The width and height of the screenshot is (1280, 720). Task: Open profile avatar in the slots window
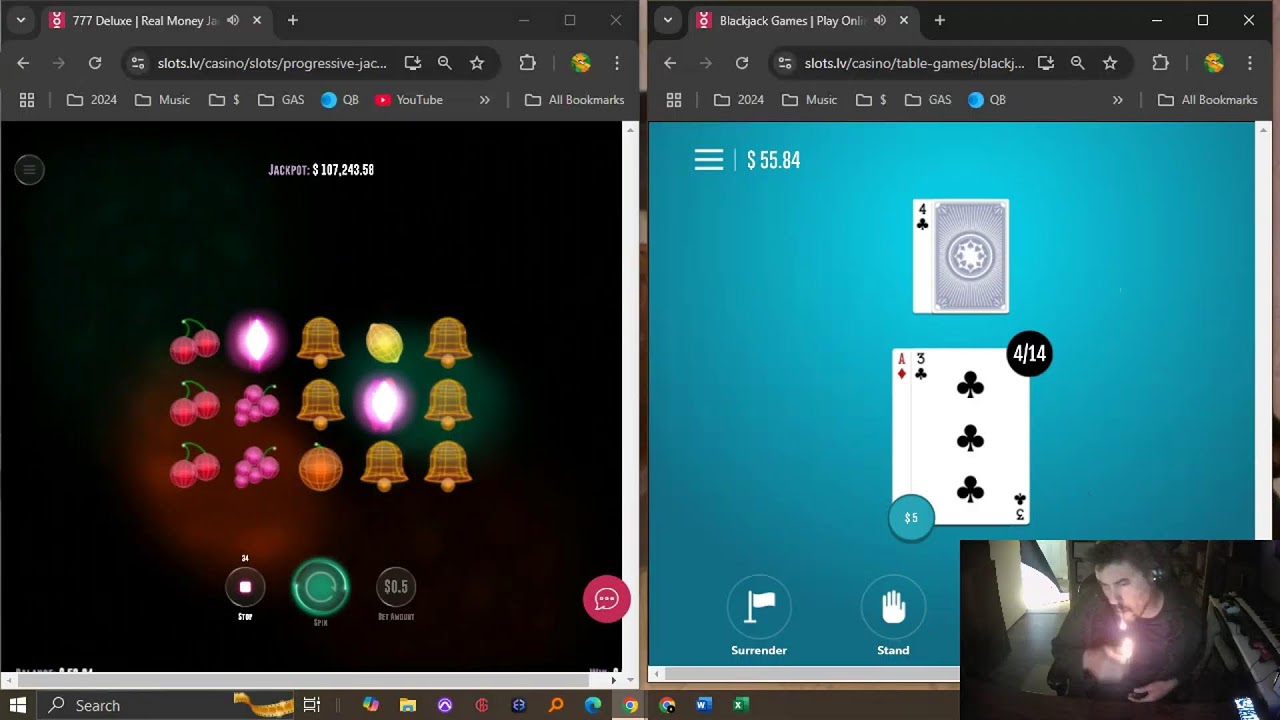click(x=580, y=63)
